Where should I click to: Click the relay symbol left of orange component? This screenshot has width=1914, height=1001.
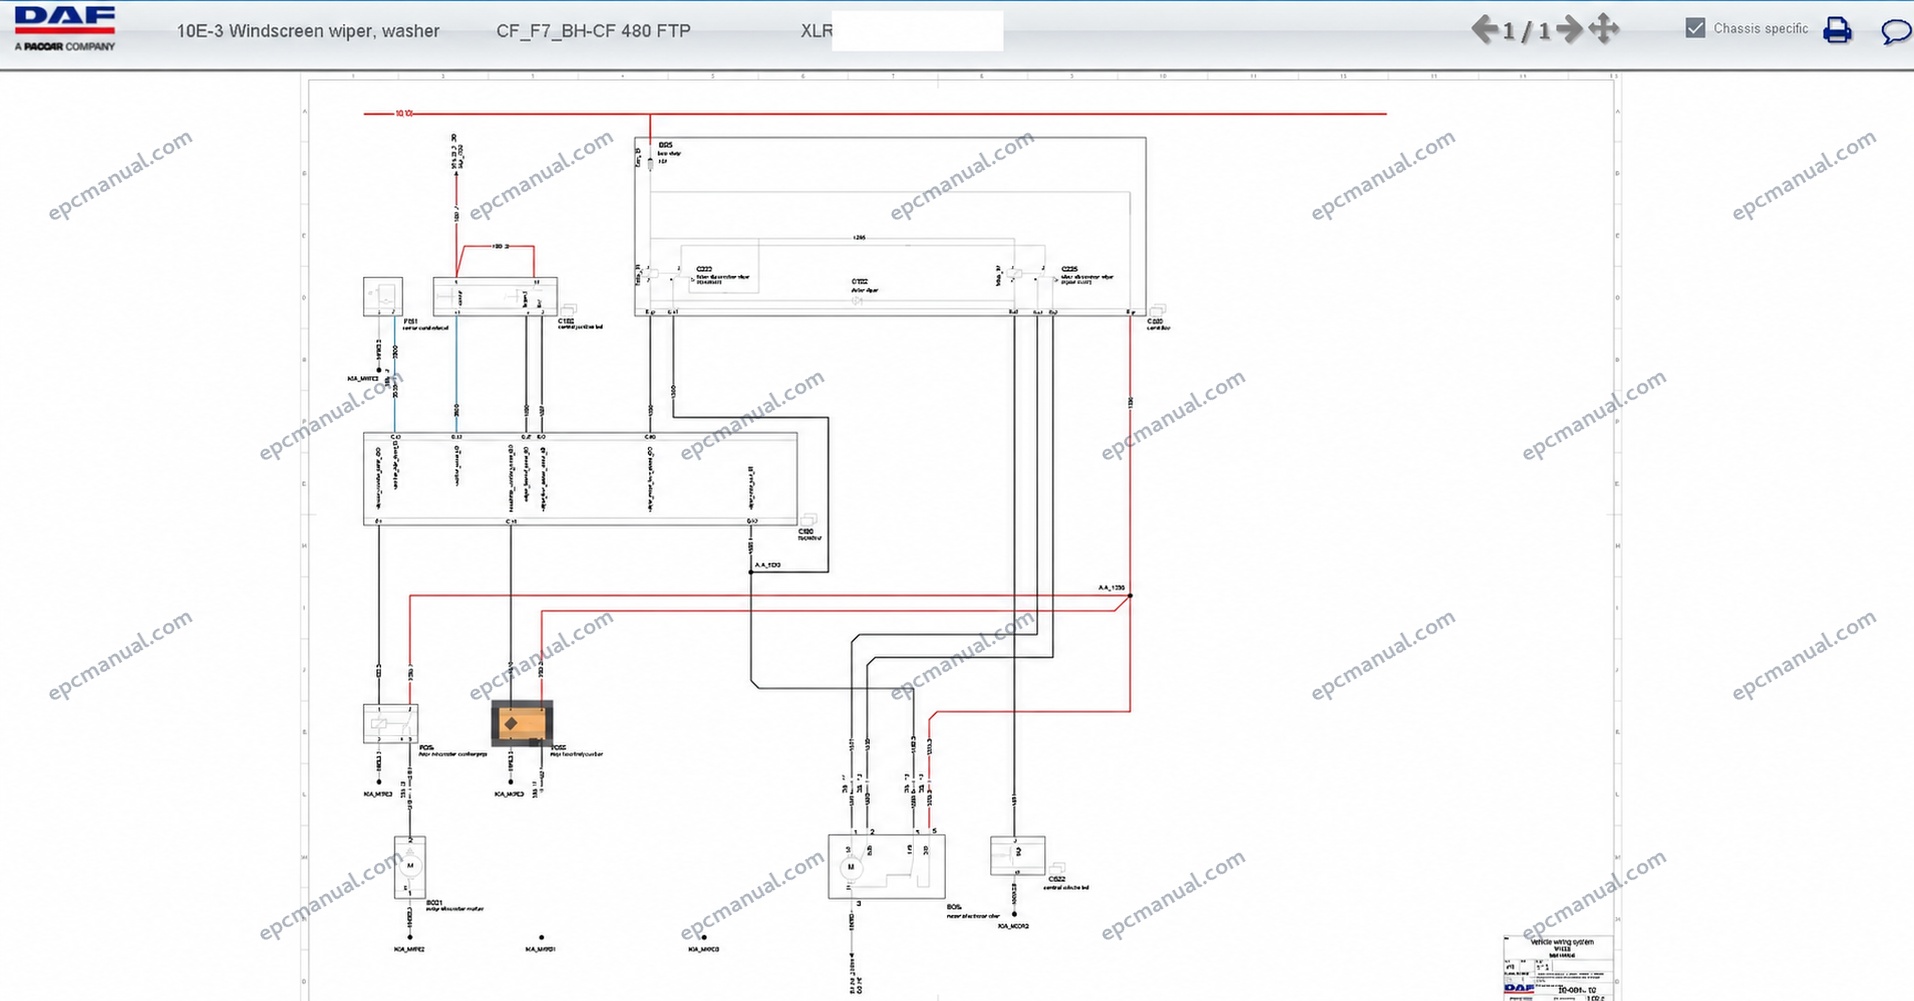[390, 723]
